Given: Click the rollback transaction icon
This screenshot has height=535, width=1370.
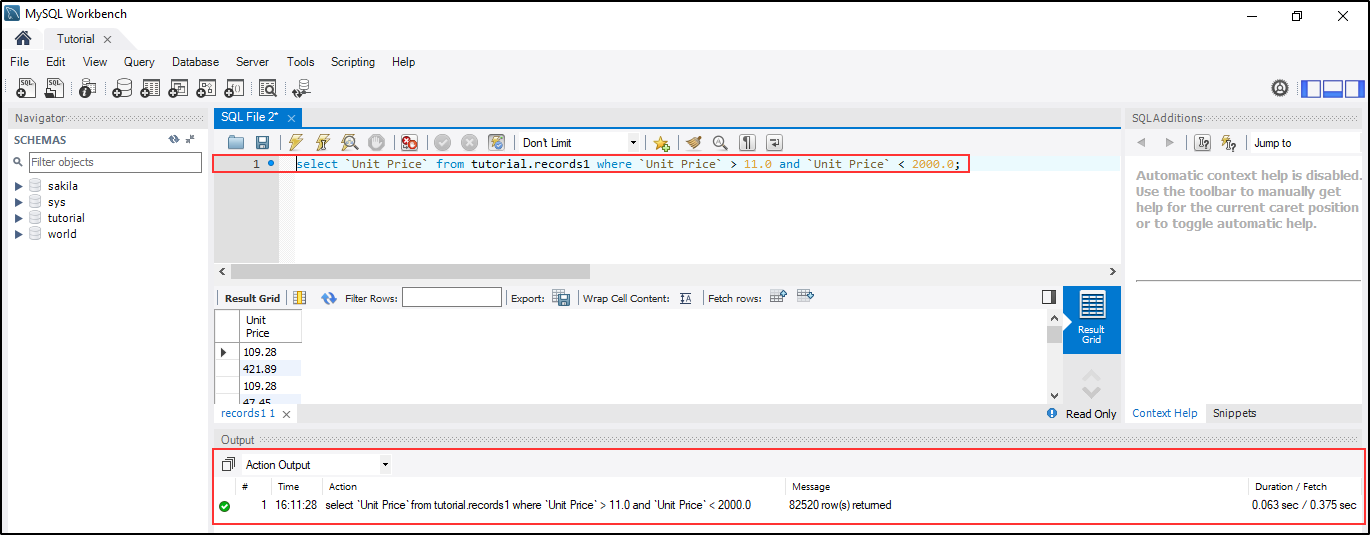Looking at the screenshot, I should click(x=469, y=143).
